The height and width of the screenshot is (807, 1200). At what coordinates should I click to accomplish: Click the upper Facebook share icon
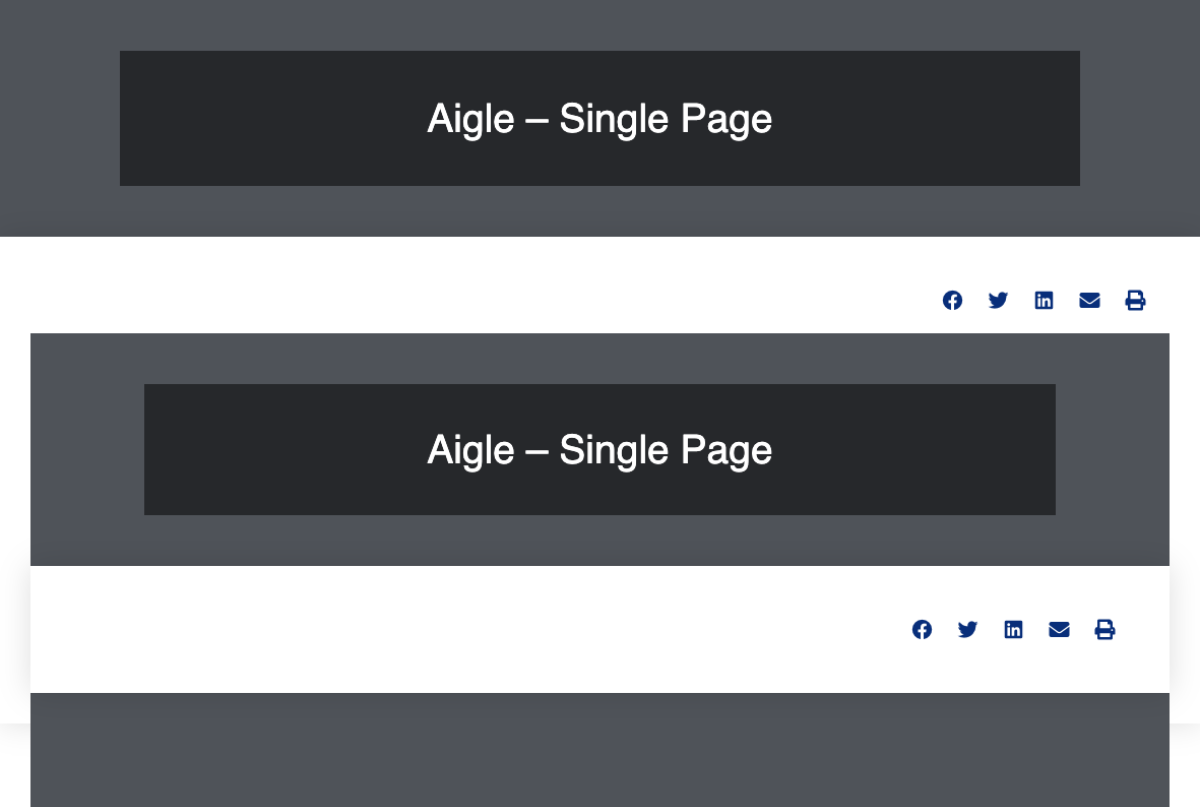pyautogui.click(x=952, y=300)
